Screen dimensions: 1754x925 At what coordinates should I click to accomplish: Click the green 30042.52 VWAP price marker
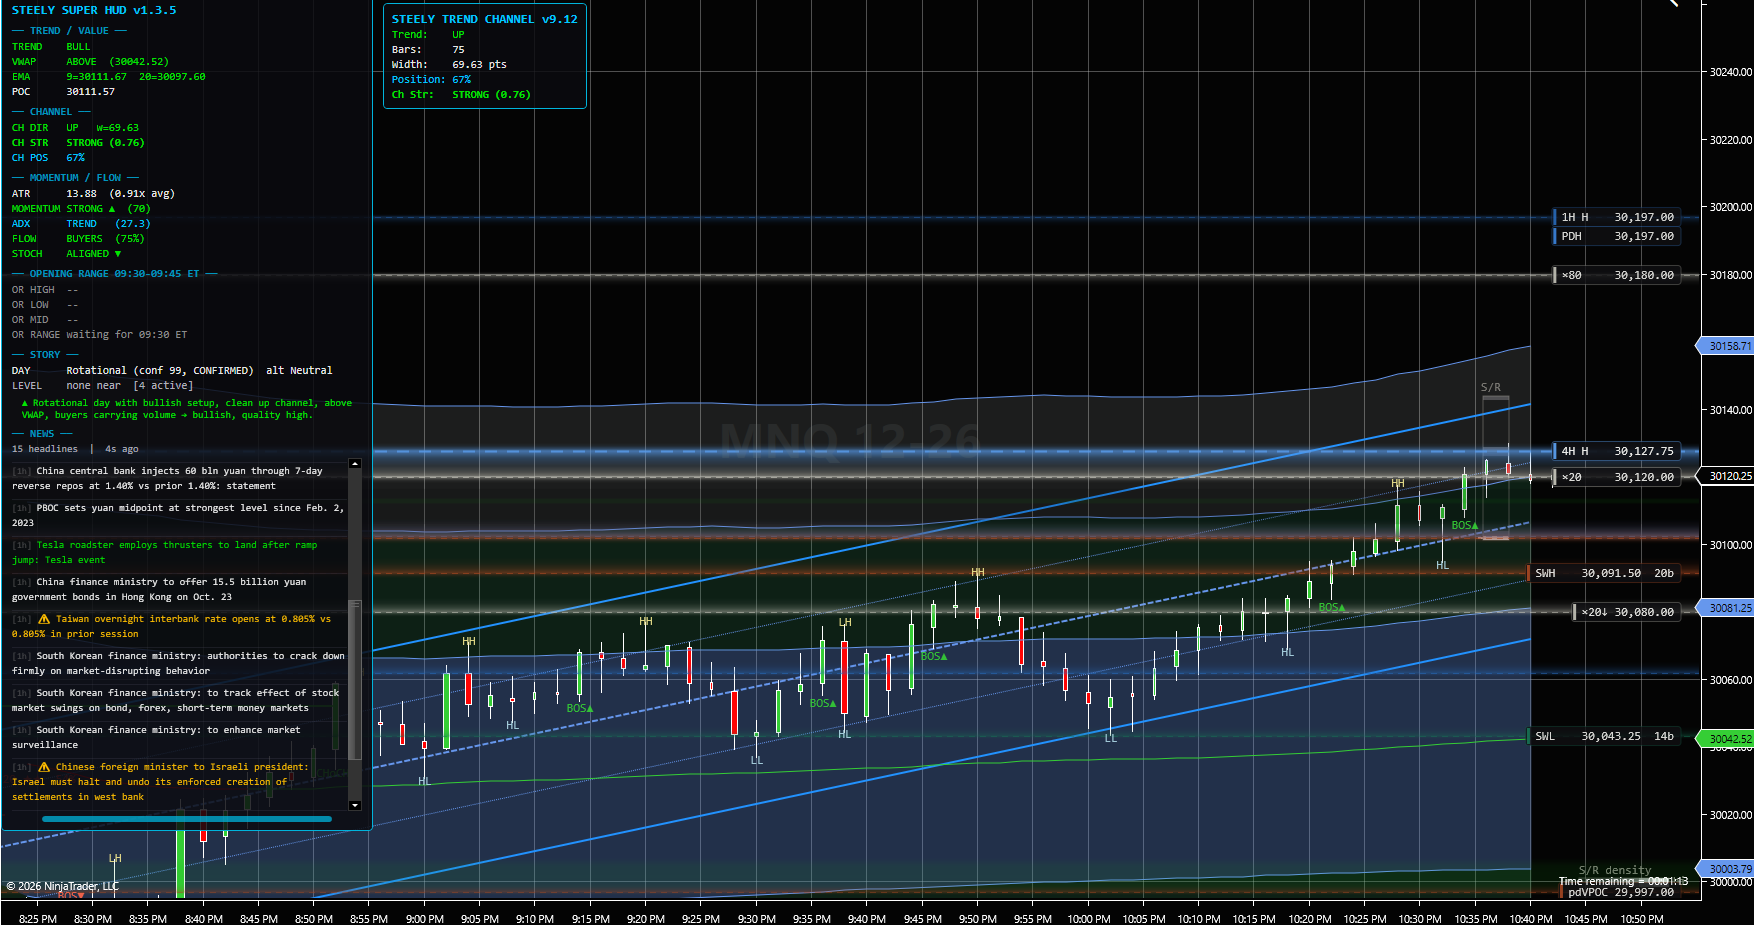coord(1726,739)
